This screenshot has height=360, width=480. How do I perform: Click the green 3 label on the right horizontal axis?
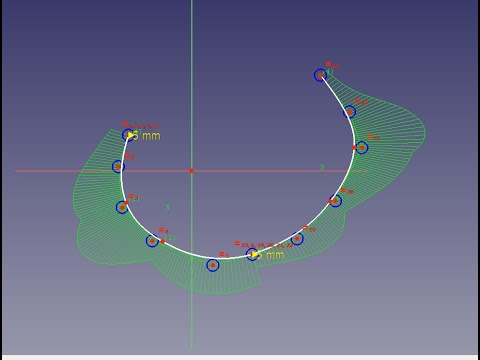coord(322,167)
